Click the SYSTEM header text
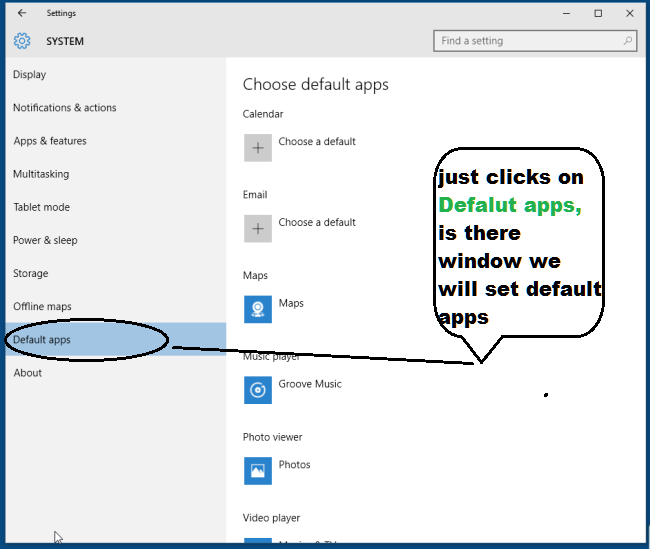 (65, 41)
